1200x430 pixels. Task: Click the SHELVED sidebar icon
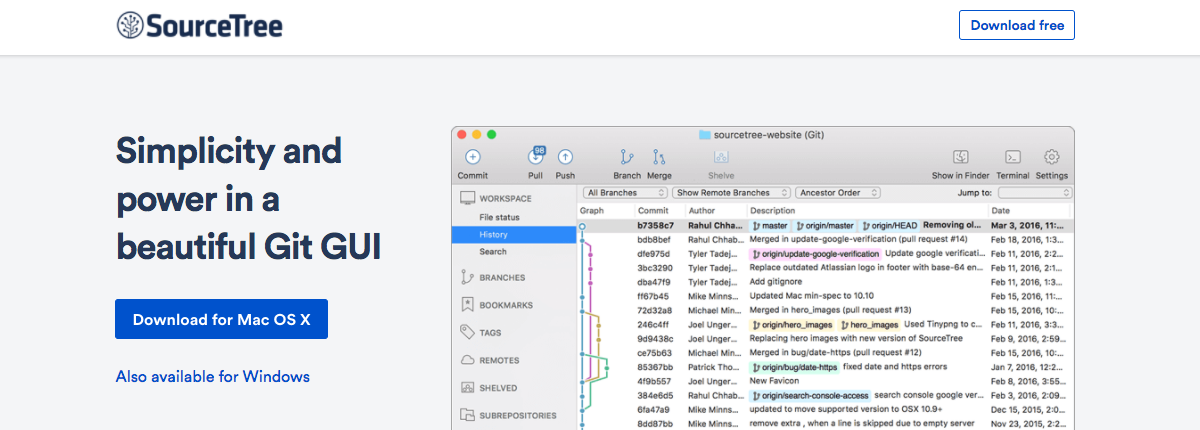point(467,387)
